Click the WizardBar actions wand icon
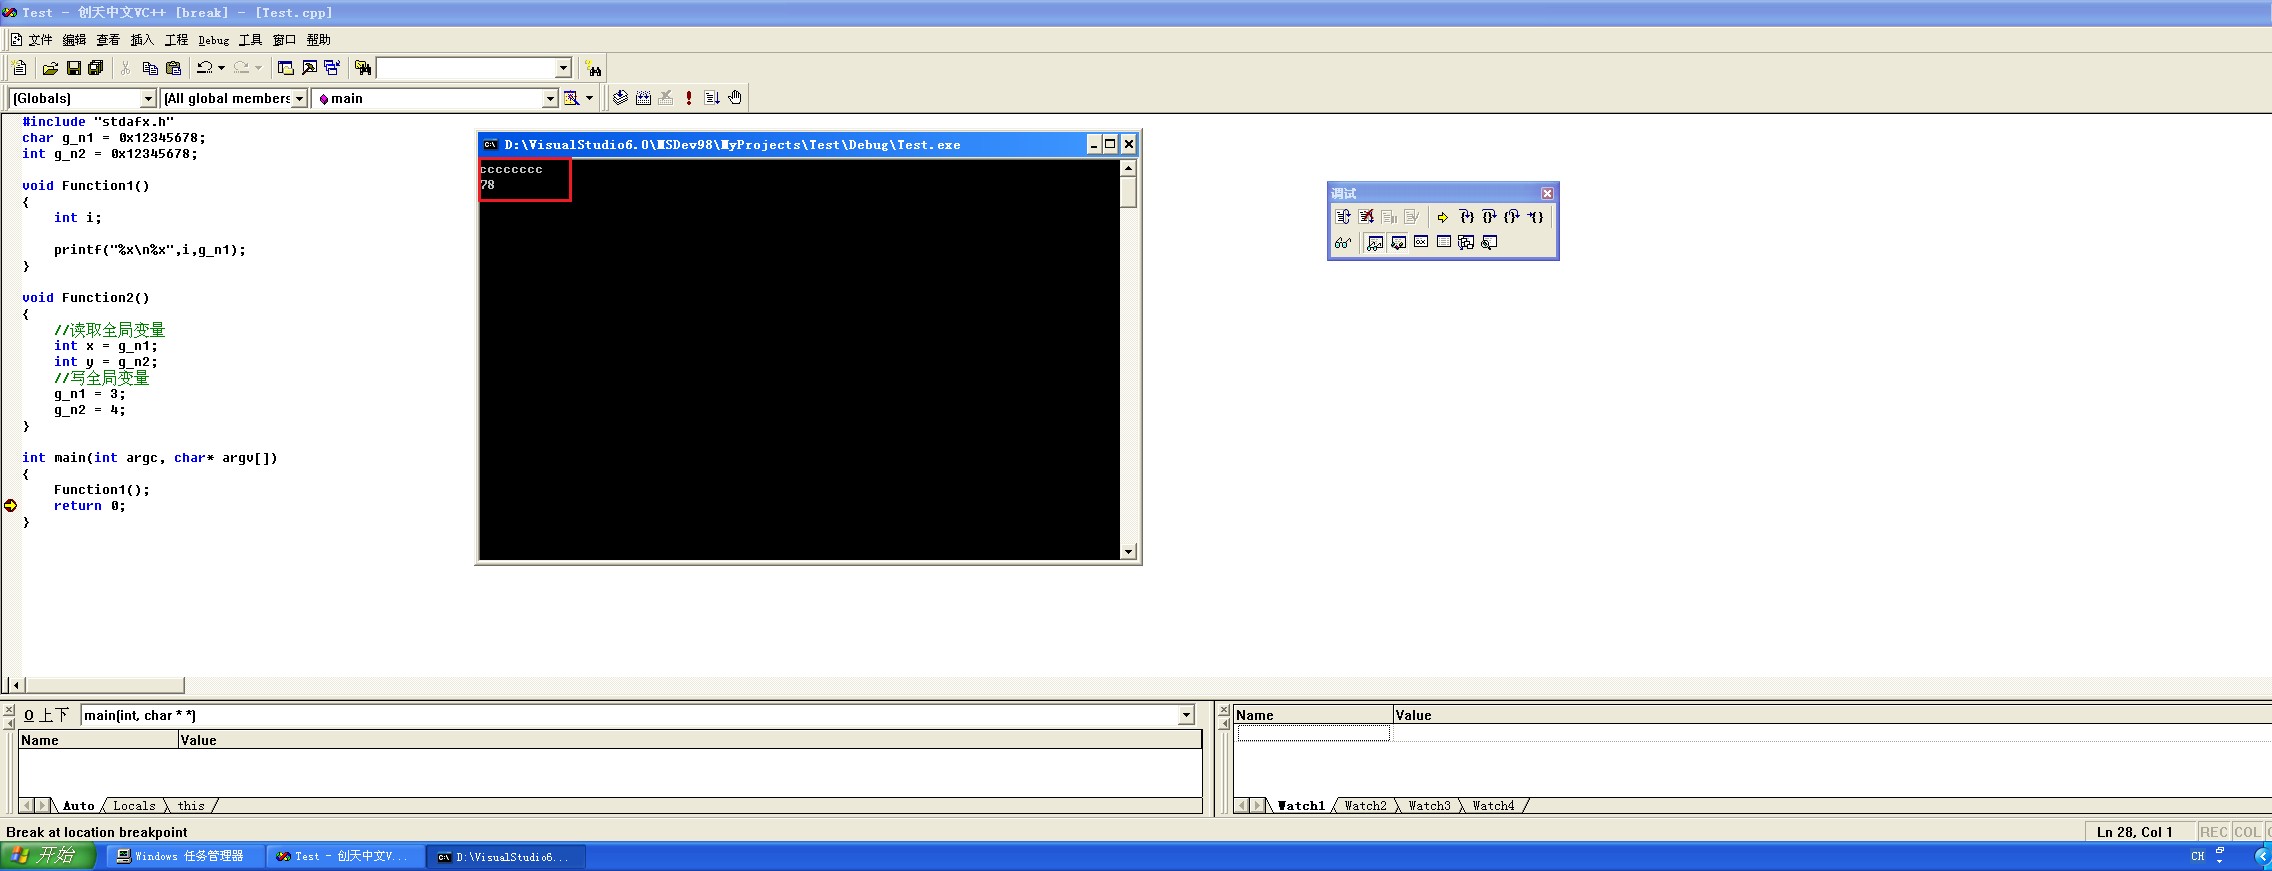The image size is (2272, 871). point(571,98)
